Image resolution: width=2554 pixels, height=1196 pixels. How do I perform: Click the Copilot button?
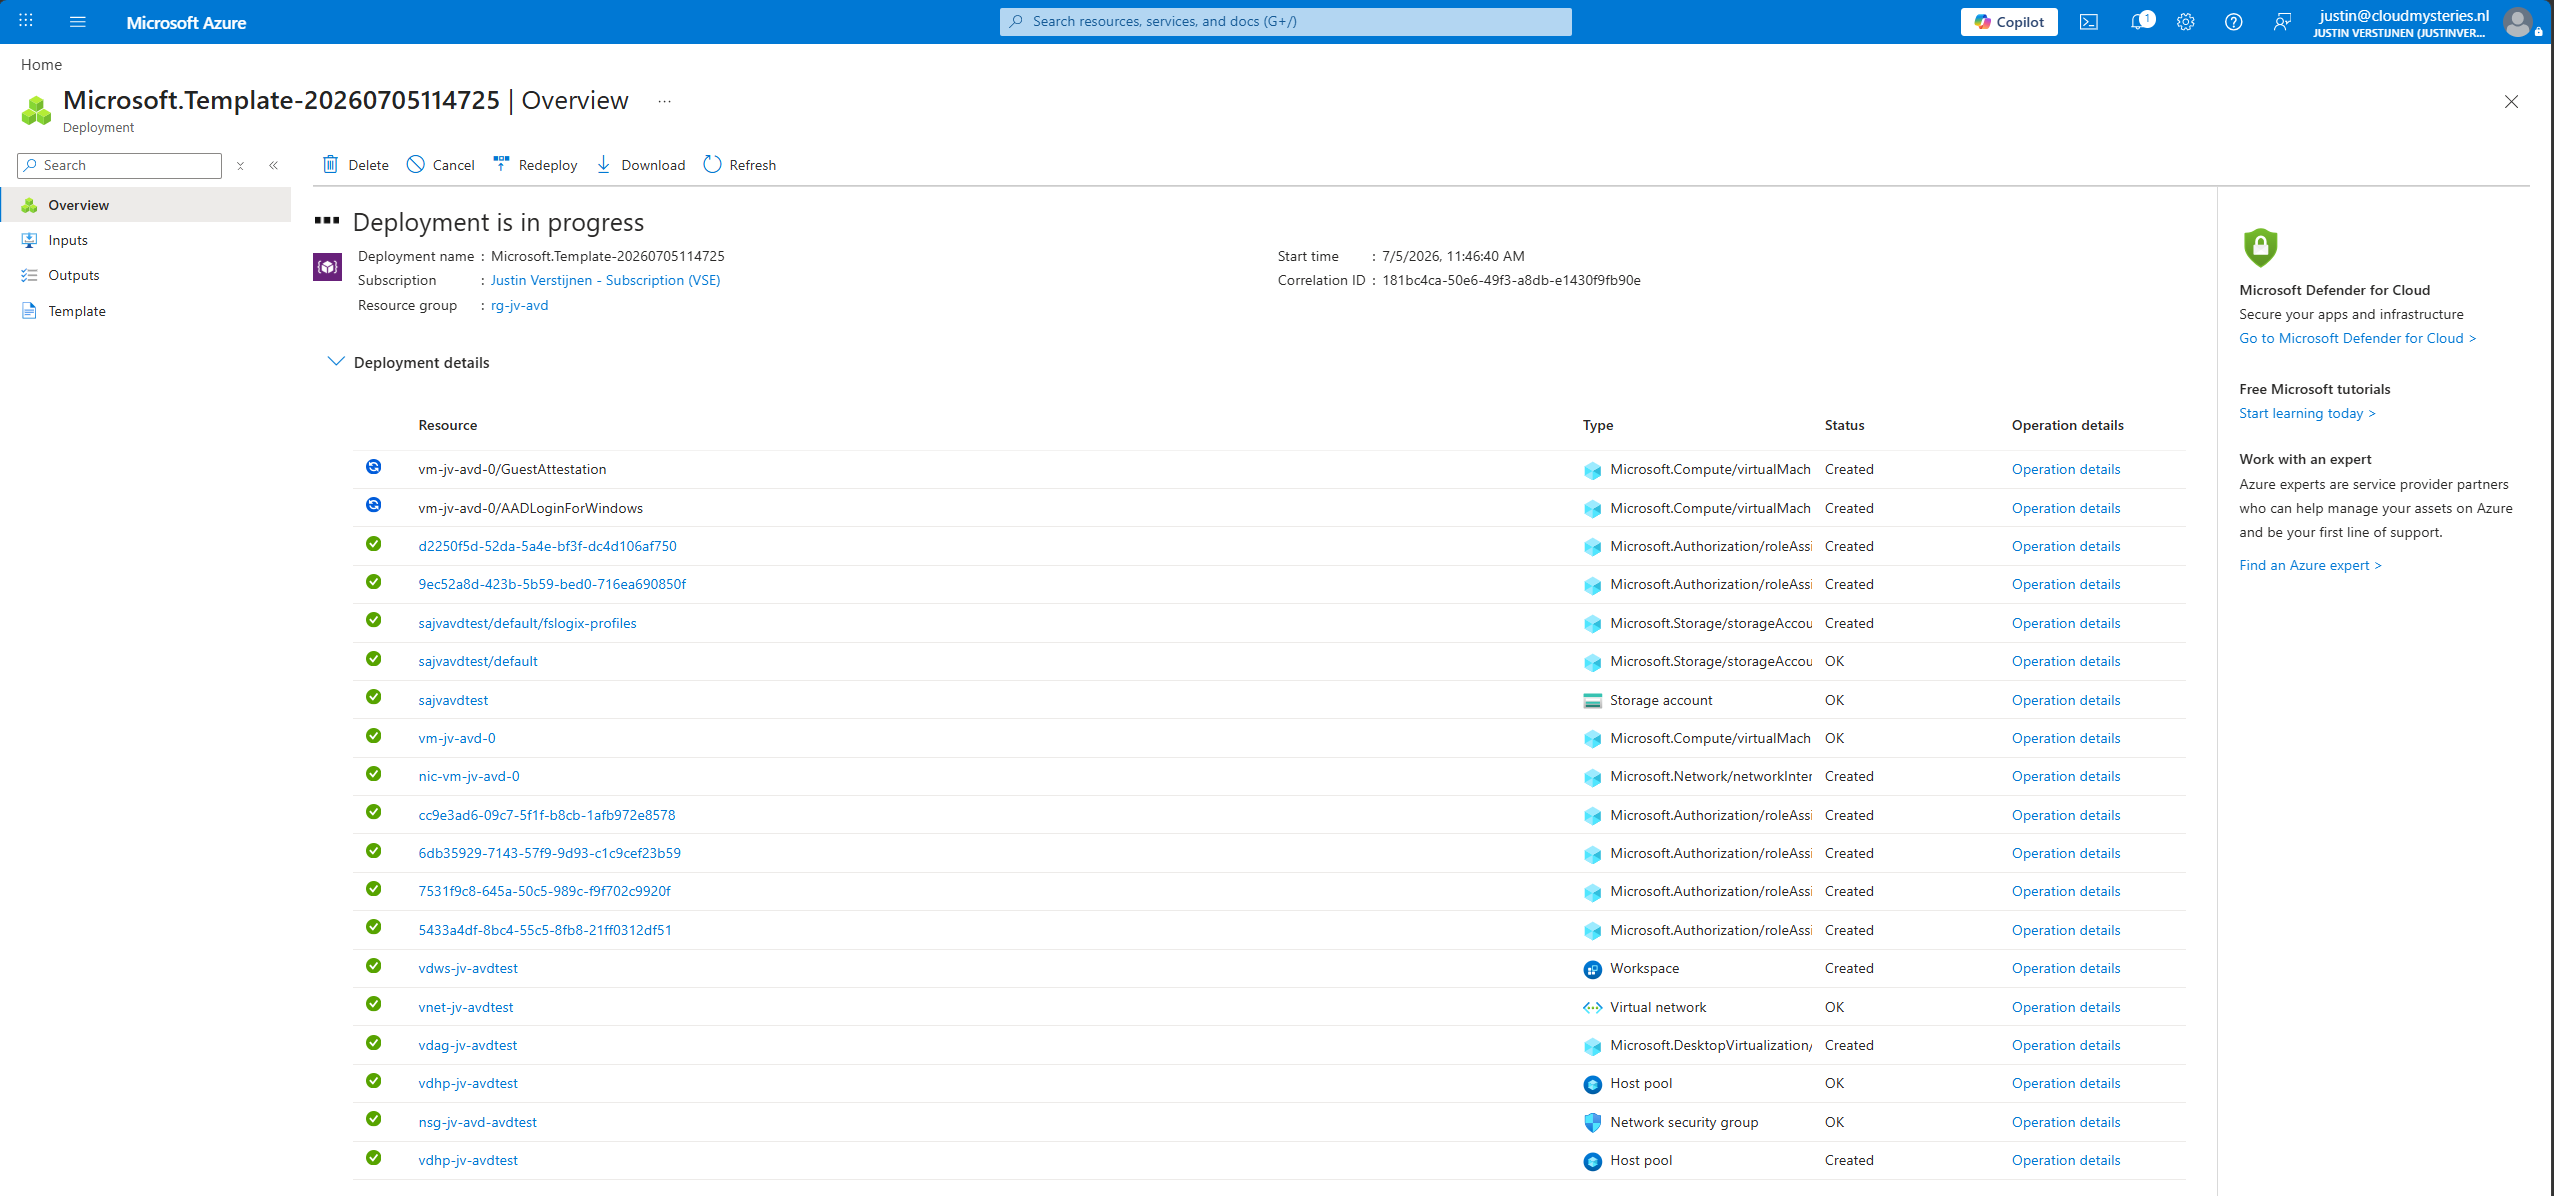[x=2008, y=22]
